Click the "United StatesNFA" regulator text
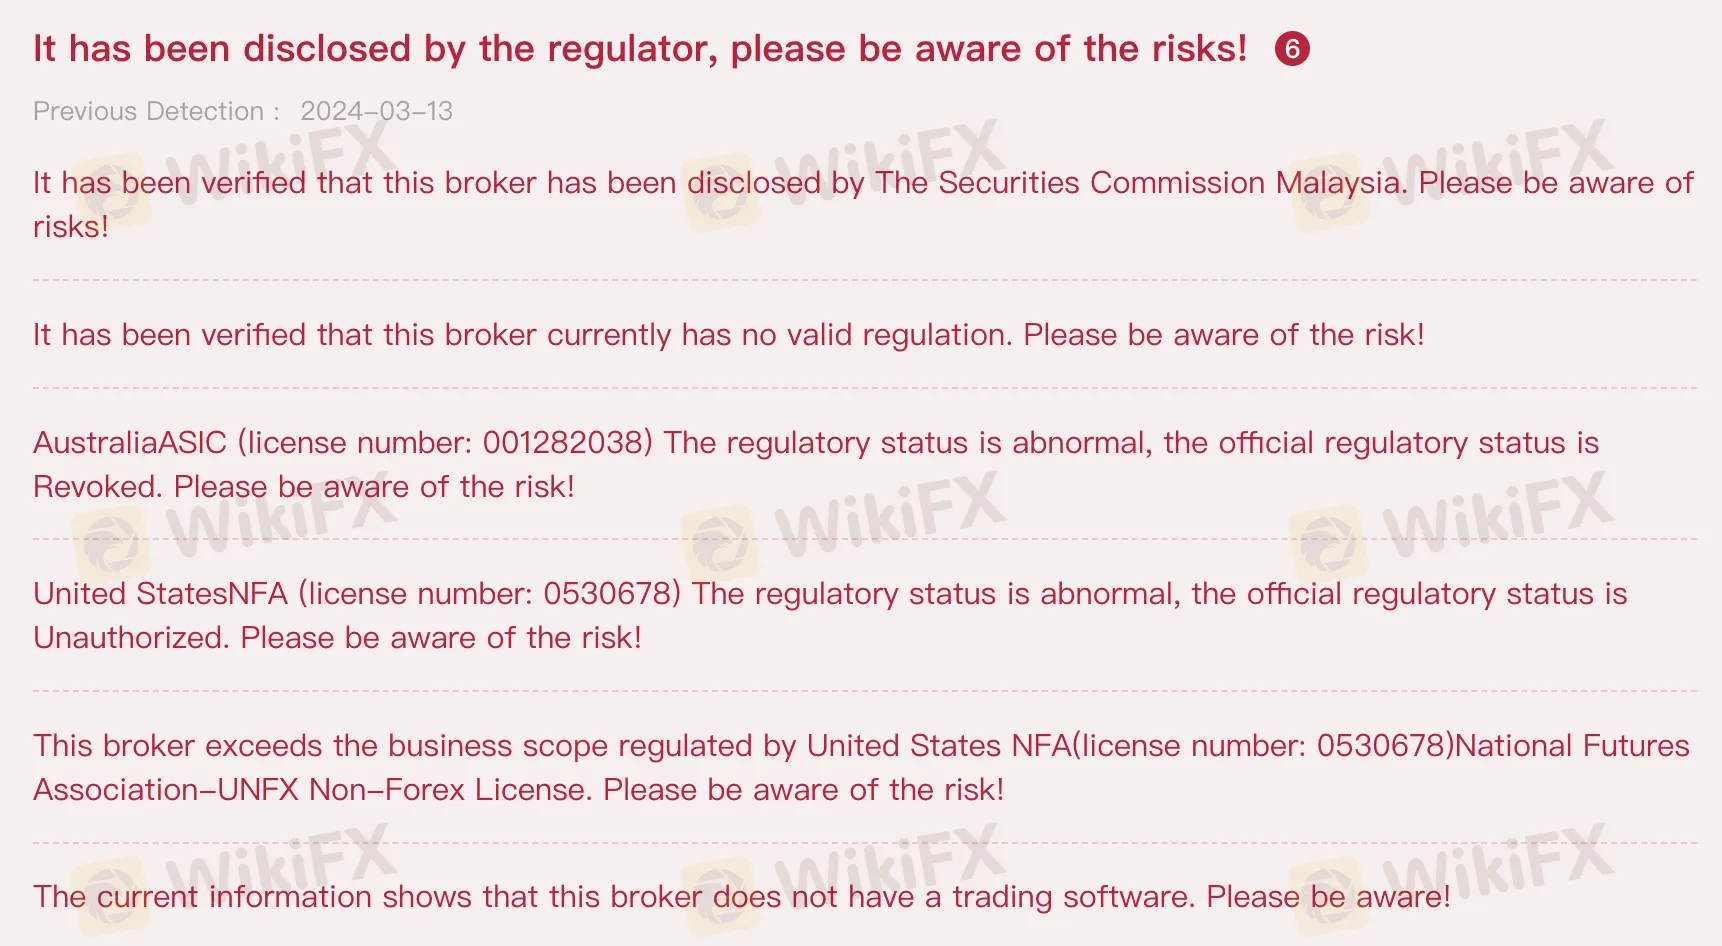The width and height of the screenshot is (1722, 946). tap(160, 594)
